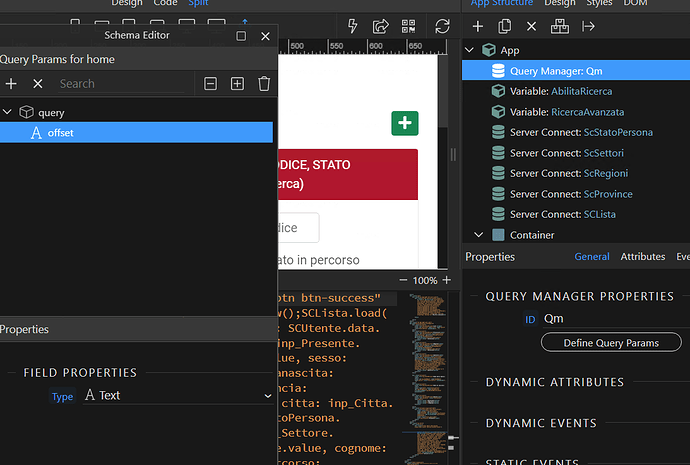The width and height of the screenshot is (690, 465).
Task: Click the delete (X) icon in App Structure toolbar
Action: [532, 26]
